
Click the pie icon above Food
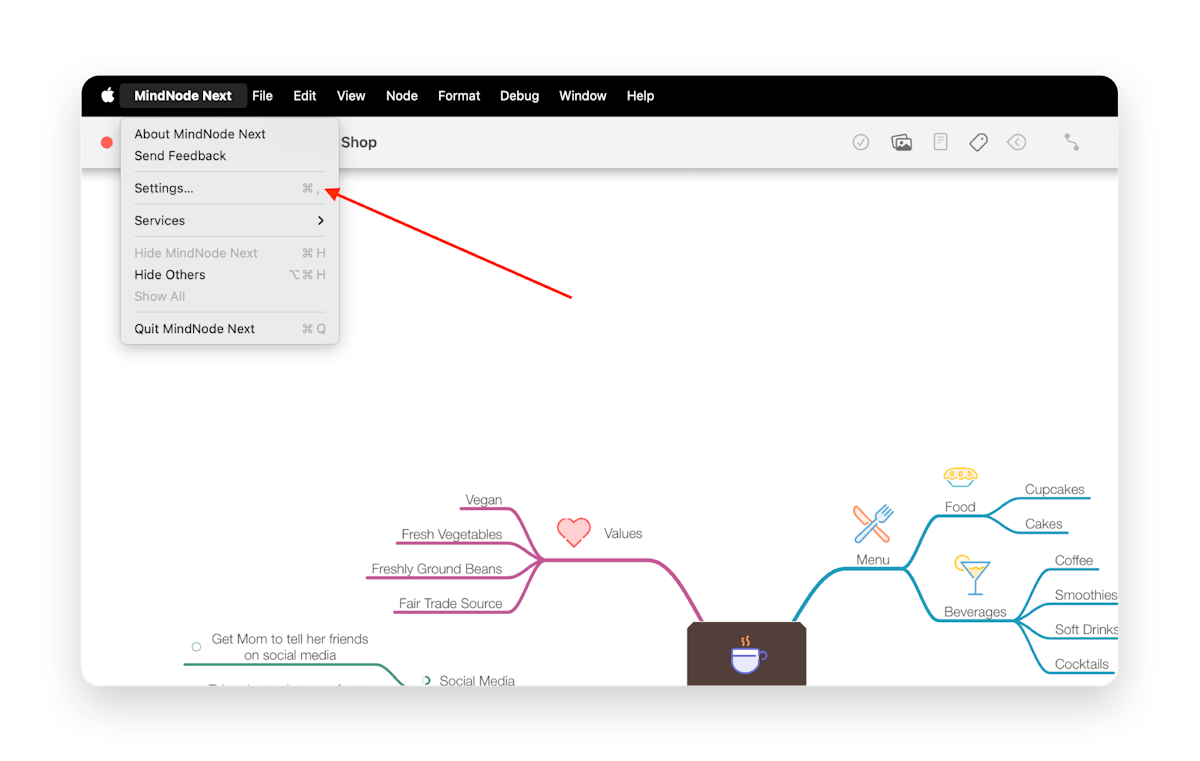tap(960, 477)
